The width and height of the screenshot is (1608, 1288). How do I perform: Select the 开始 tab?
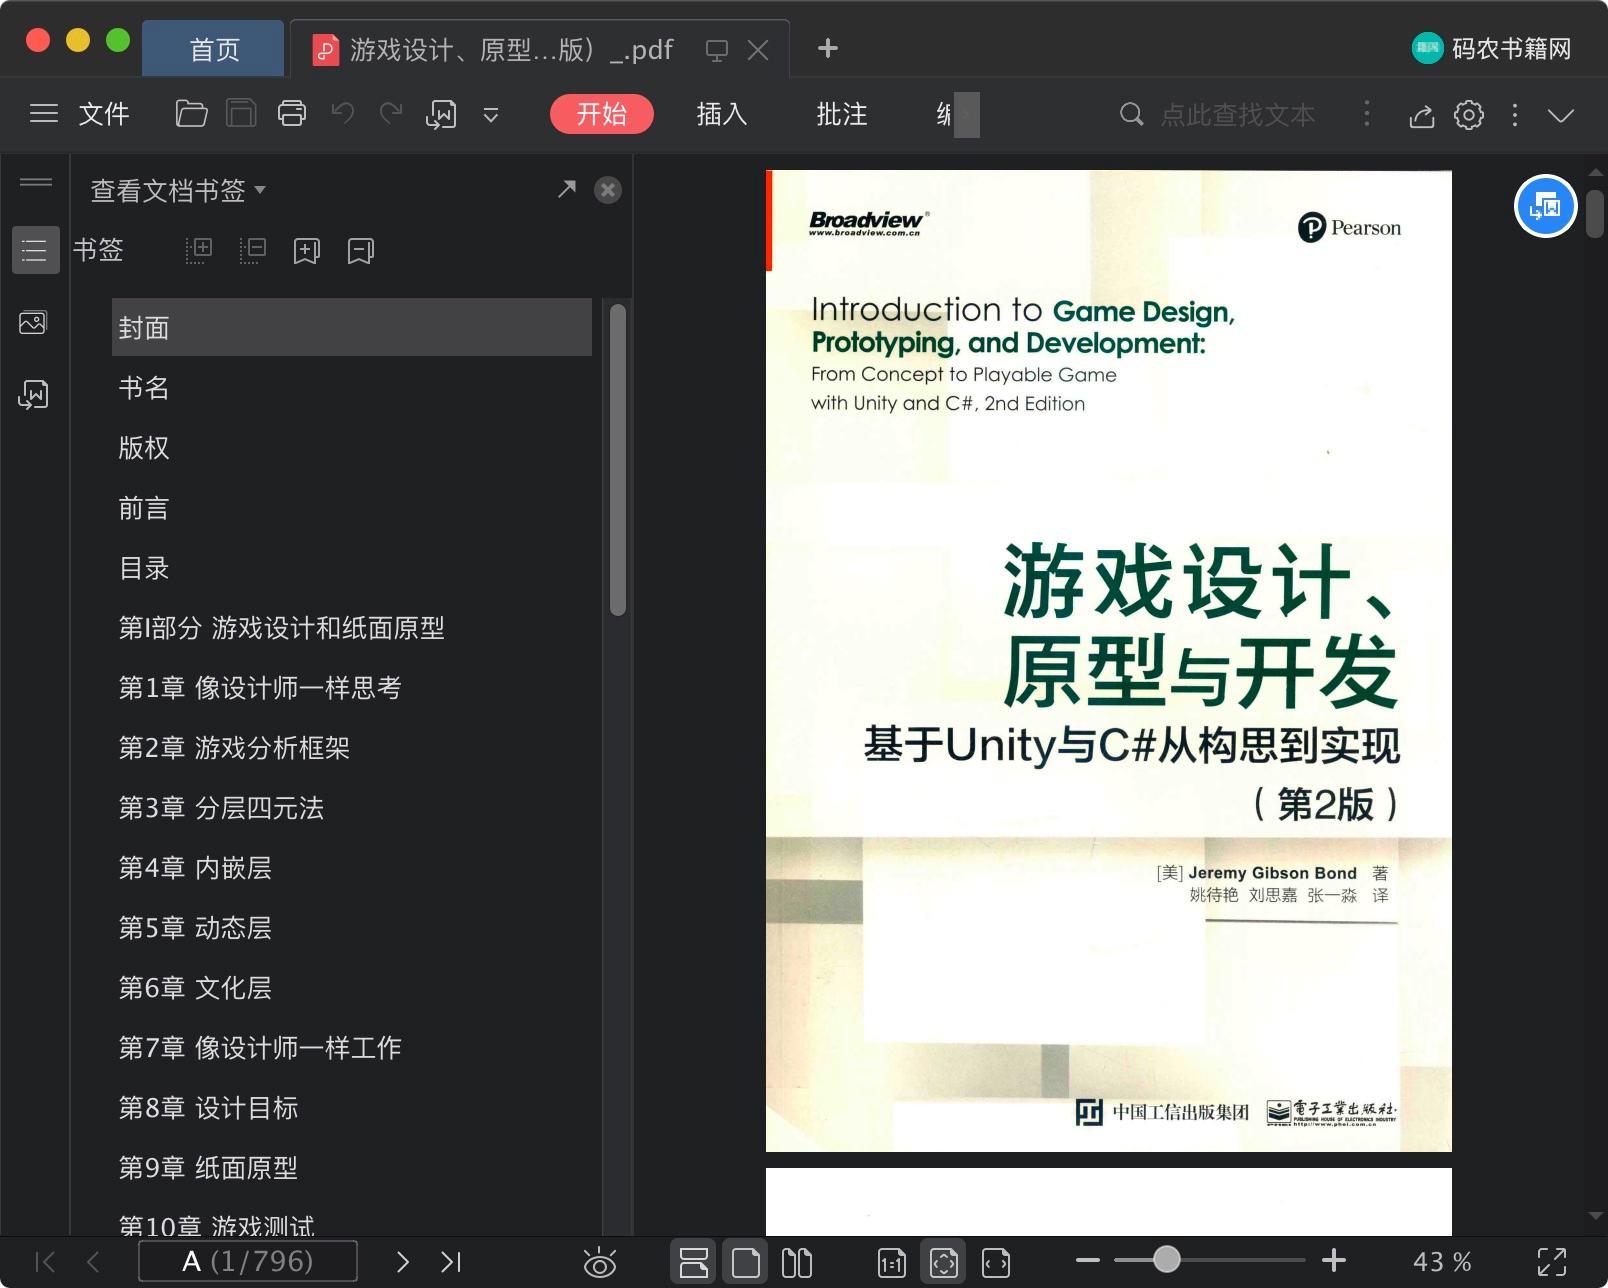(x=601, y=114)
